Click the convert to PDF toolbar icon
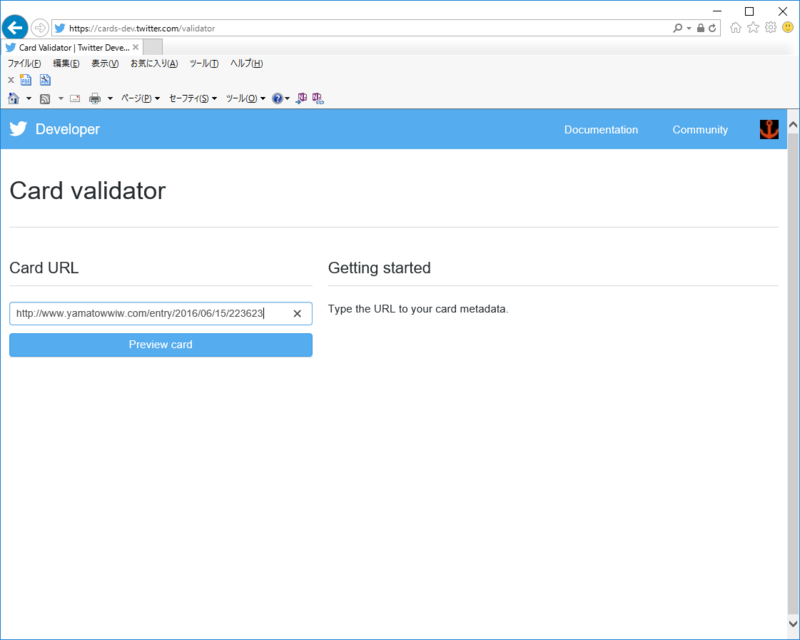This screenshot has height=640, width=800. [x=26, y=80]
